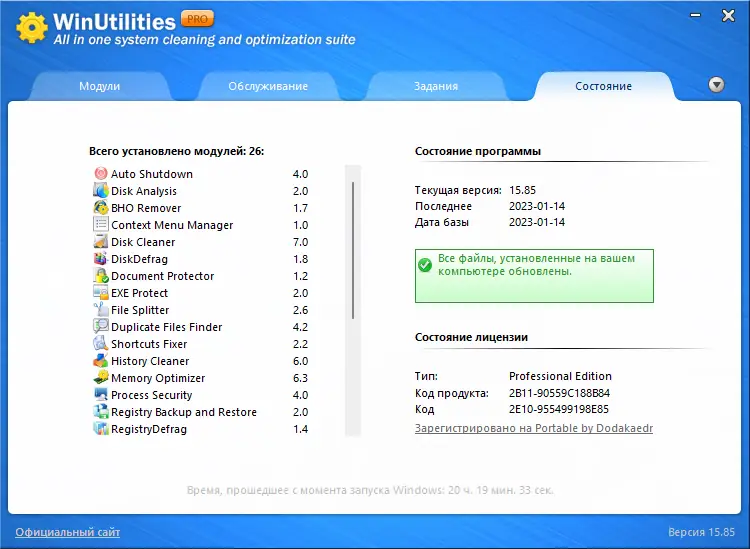Click the Auto Shutdown module icon
The width and height of the screenshot is (750, 549).
coord(100,174)
